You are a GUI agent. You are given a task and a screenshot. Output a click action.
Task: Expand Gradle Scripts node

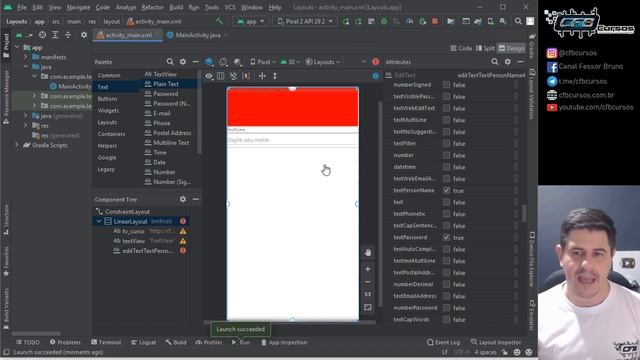click(x=17, y=145)
